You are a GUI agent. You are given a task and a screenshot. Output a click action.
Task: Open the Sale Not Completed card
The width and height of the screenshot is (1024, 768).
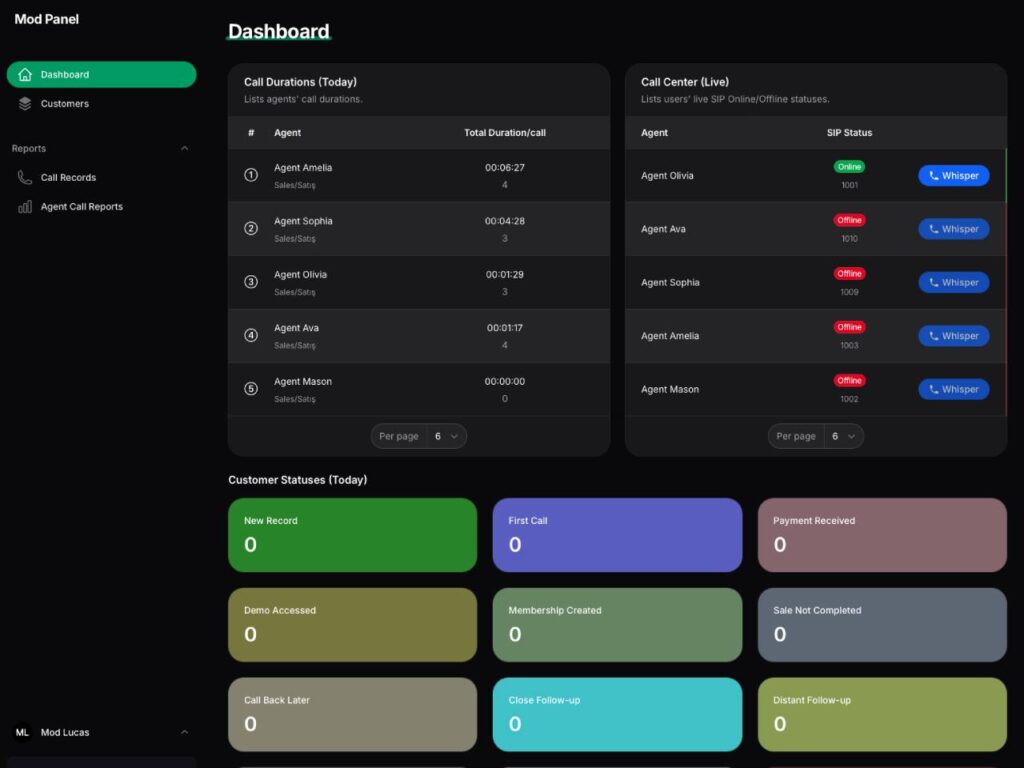pyautogui.click(x=882, y=625)
